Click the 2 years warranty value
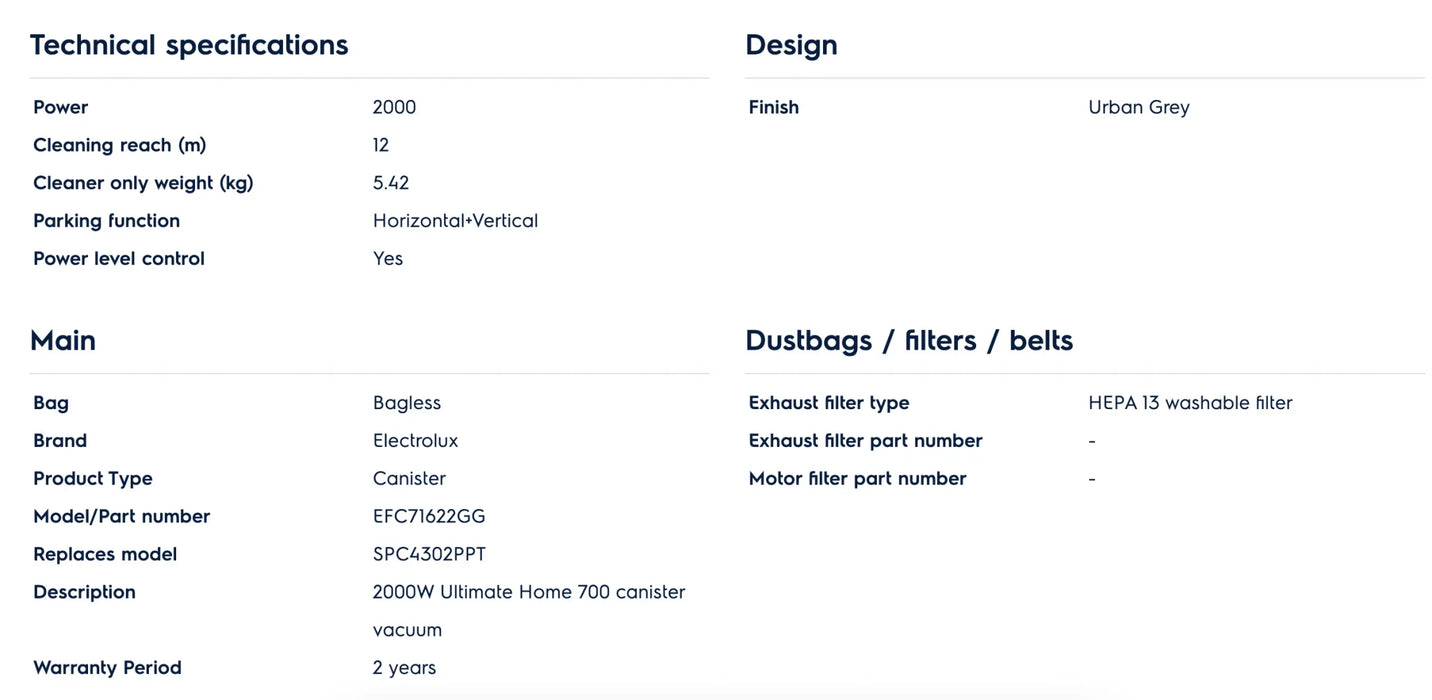 [404, 668]
